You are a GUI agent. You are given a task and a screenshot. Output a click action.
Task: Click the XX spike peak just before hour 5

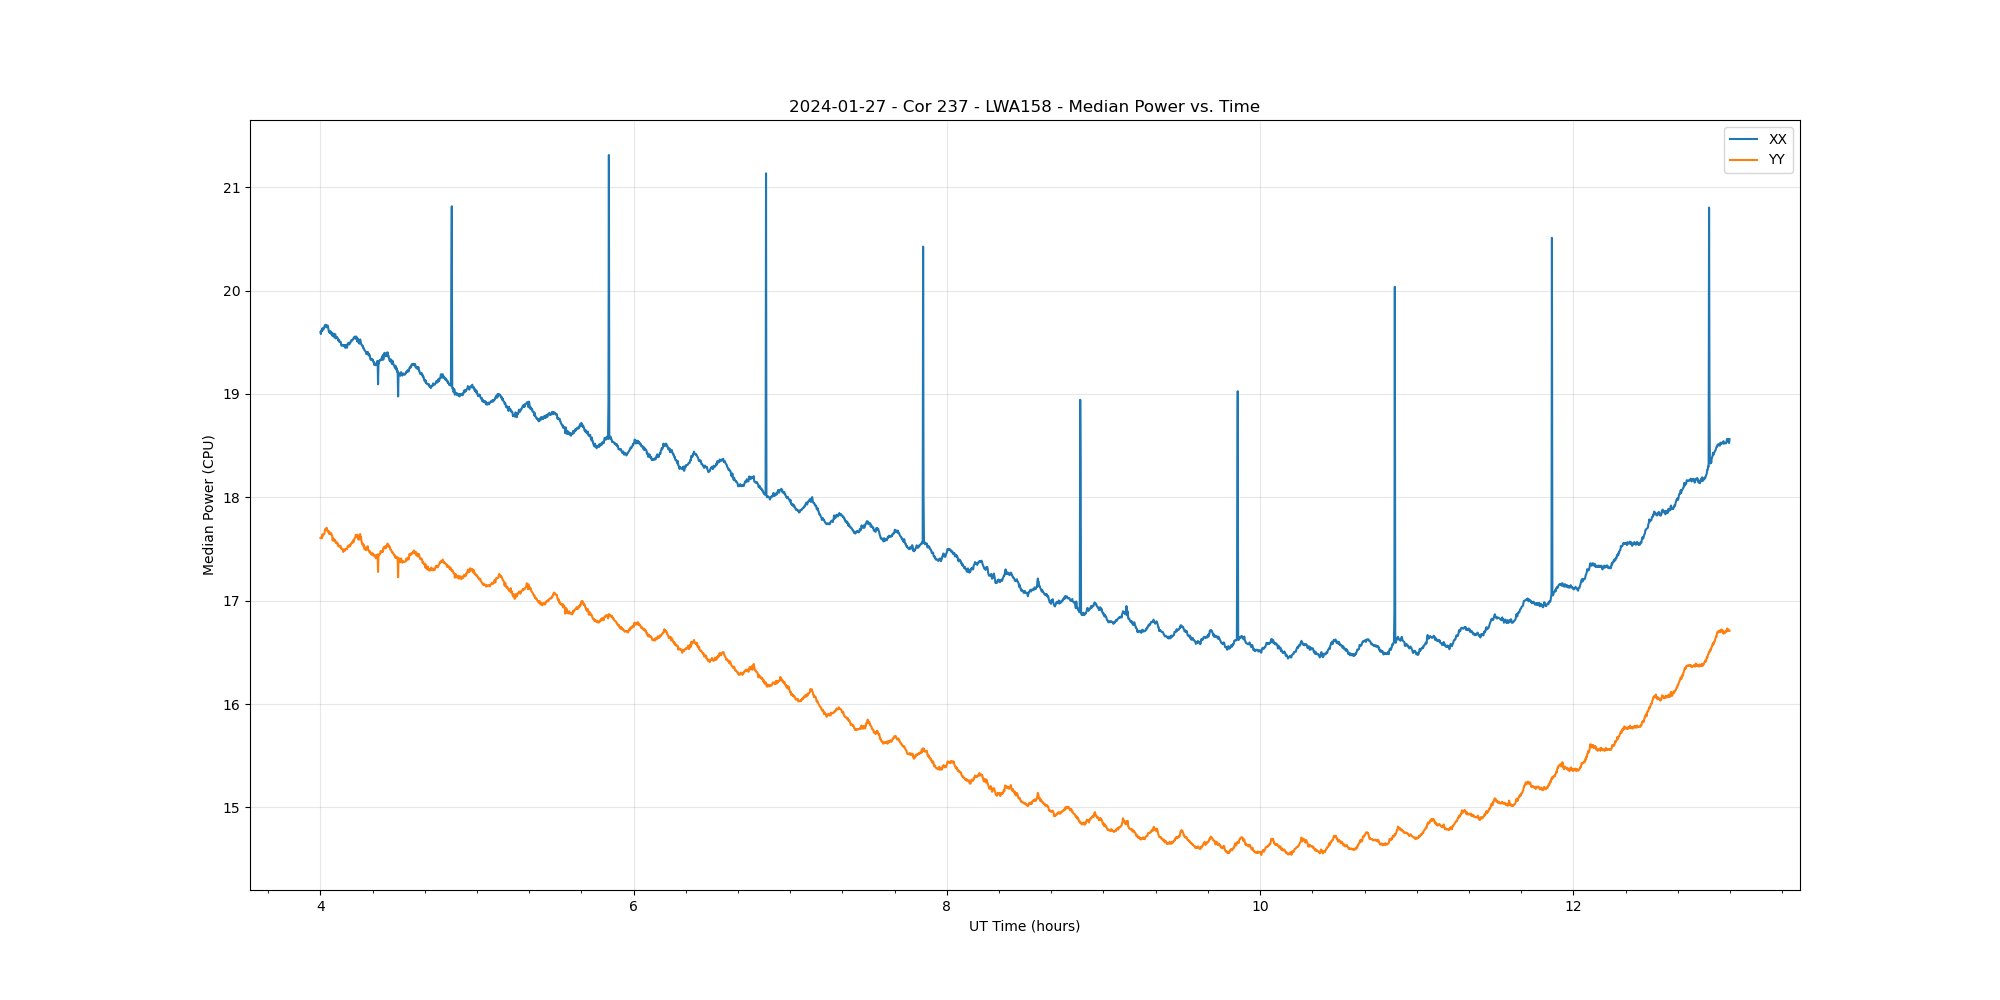coord(452,208)
